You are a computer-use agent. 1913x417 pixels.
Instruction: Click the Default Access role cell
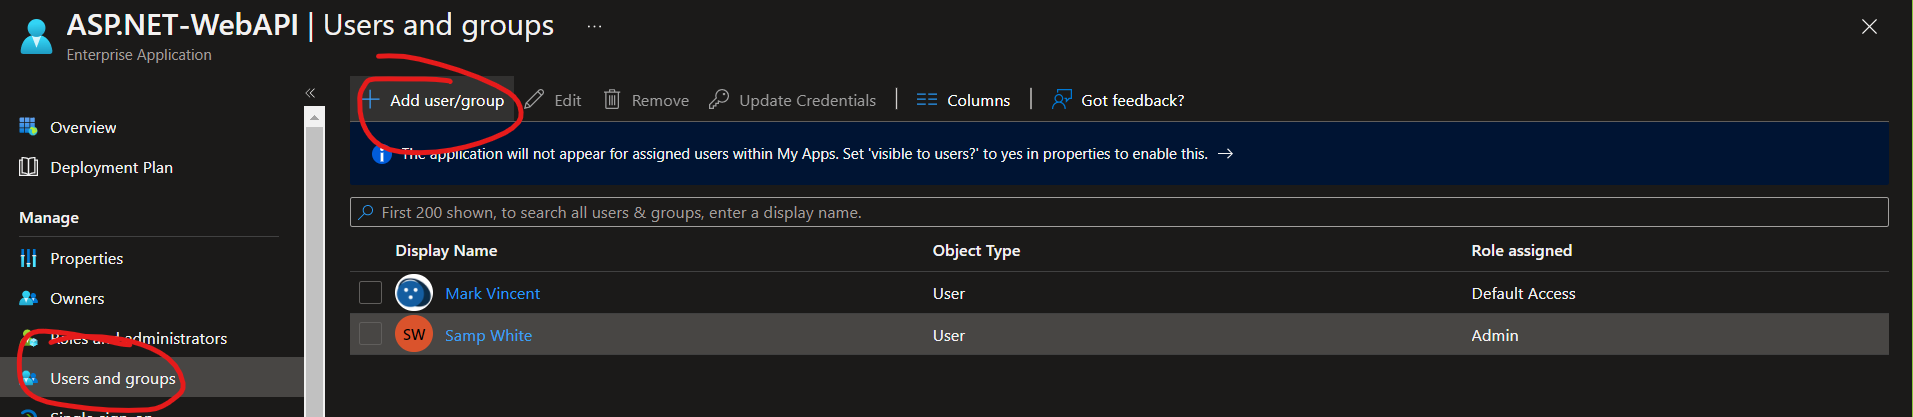click(1523, 293)
